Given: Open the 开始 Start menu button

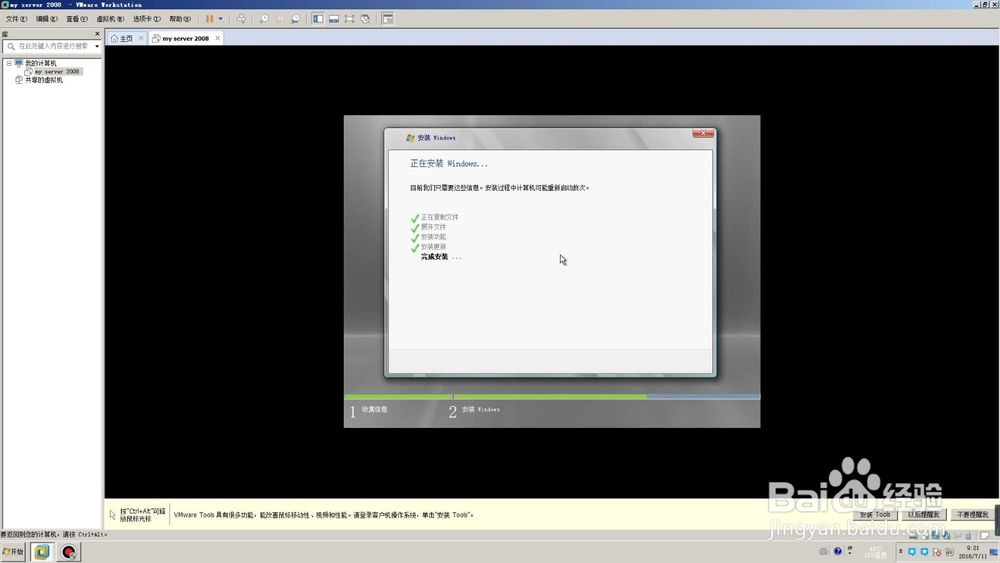Looking at the screenshot, I should pyautogui.click(x=13, y=552).
